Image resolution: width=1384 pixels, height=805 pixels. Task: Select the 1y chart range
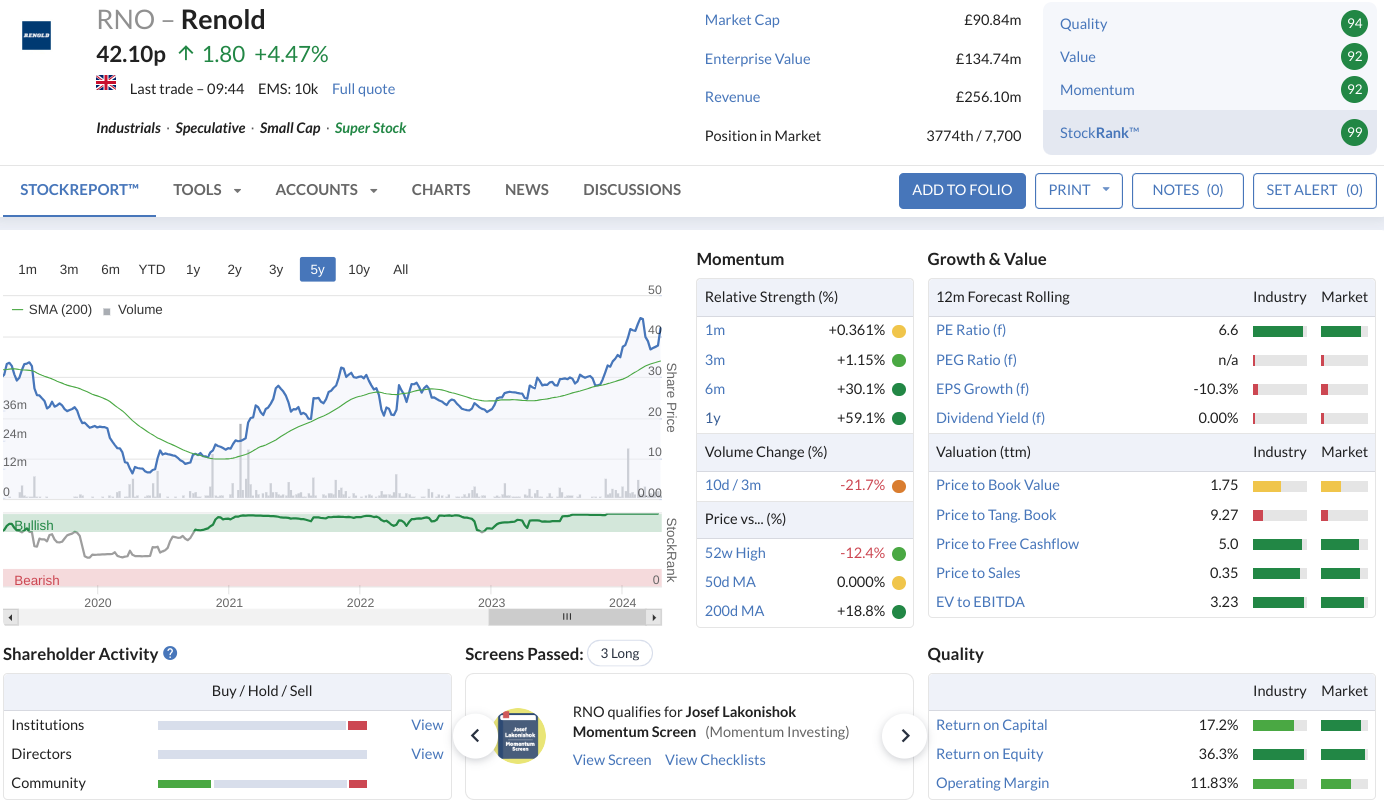[193, 269]
